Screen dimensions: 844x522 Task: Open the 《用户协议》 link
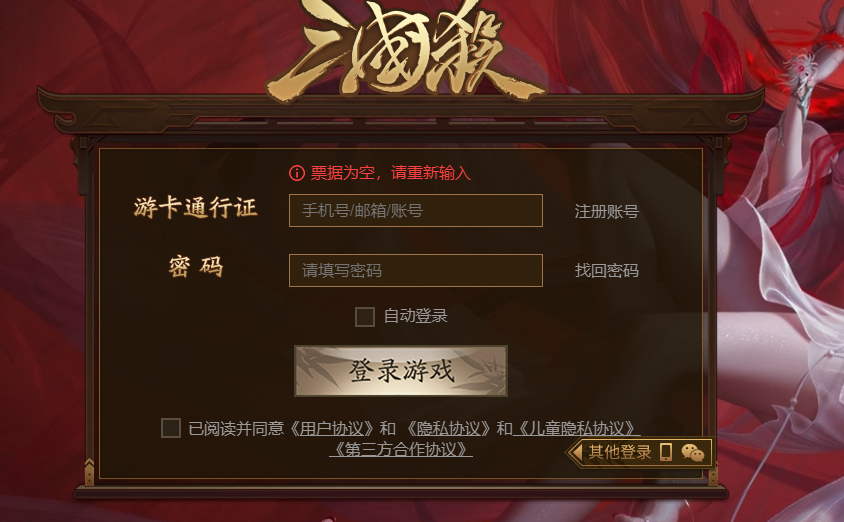pos(332,428)
